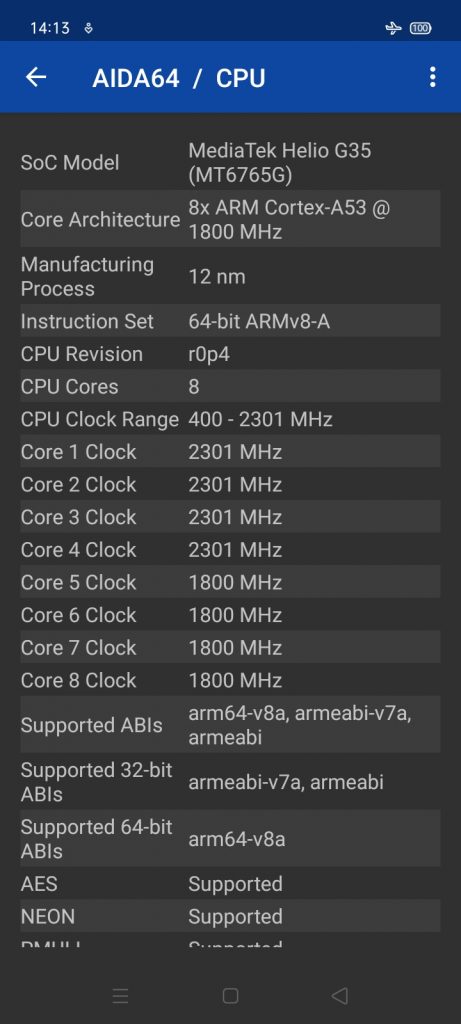Tap the square home navigation button

(x=230, y=996)
